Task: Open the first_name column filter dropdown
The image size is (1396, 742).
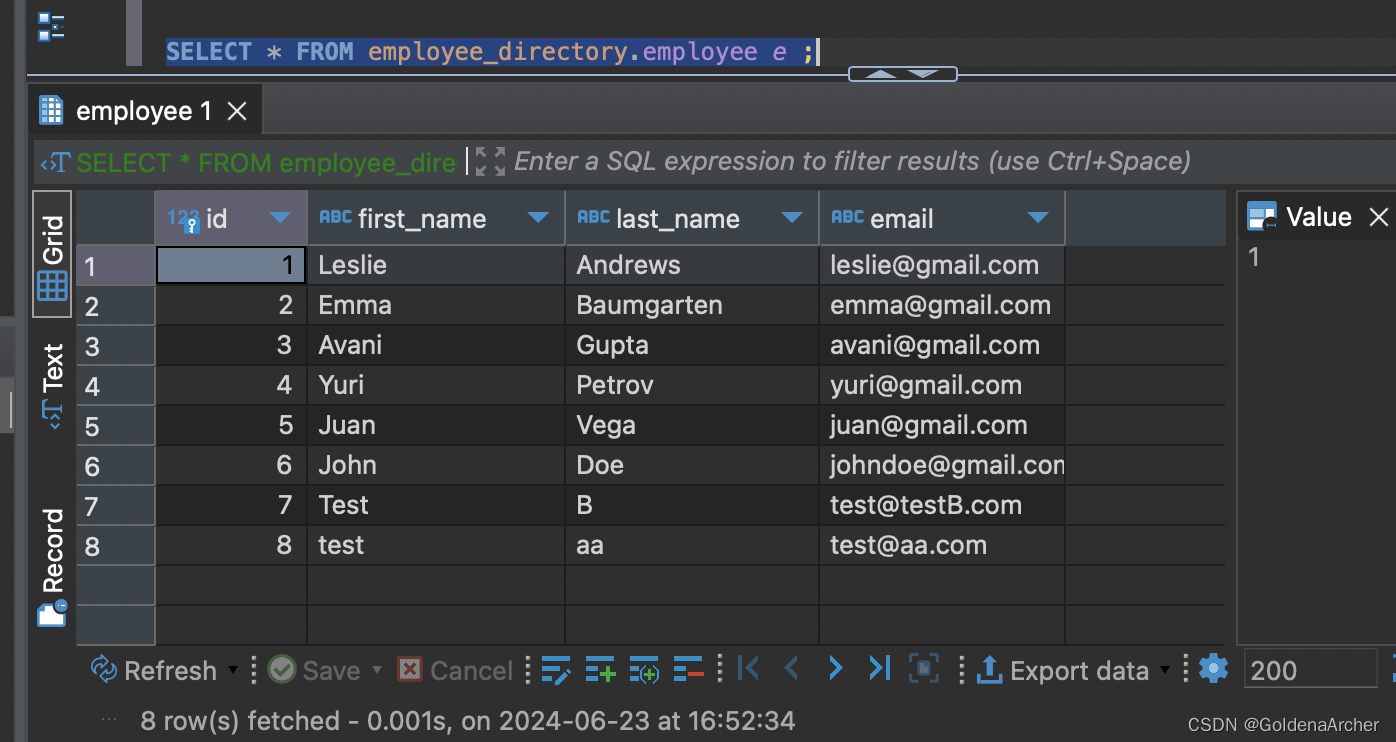Action: 538,218
